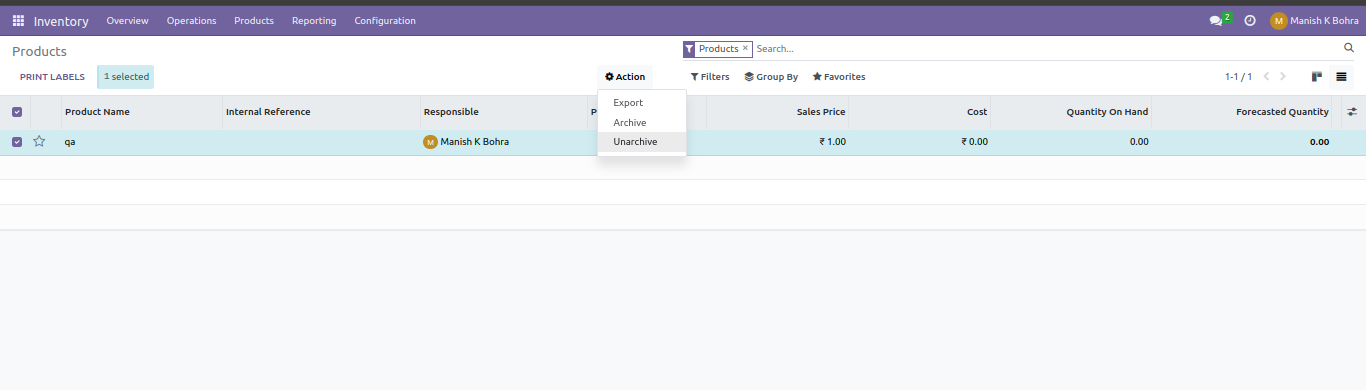The width and height of the screenshot is (1366, 390).
Task: Open optional columns settings icon
Action: coord(1352,112)
